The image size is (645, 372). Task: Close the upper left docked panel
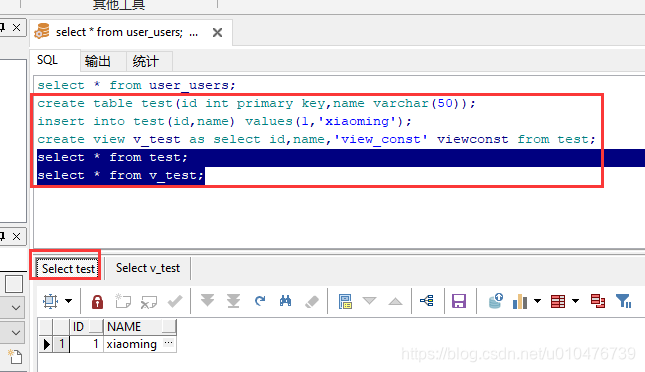pyautogui.click(x=16, y=28)
